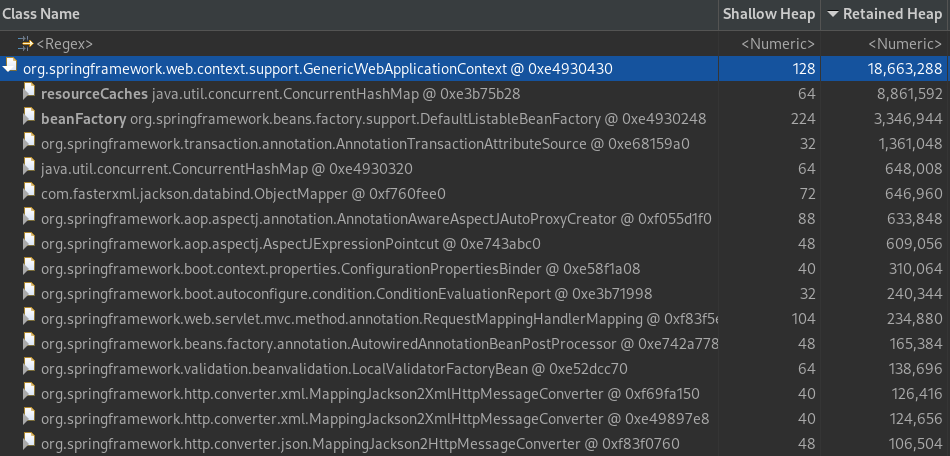Screen dimensions: 950x456
Task: Click retained heap value 106,504
Action: pos(915,443)
